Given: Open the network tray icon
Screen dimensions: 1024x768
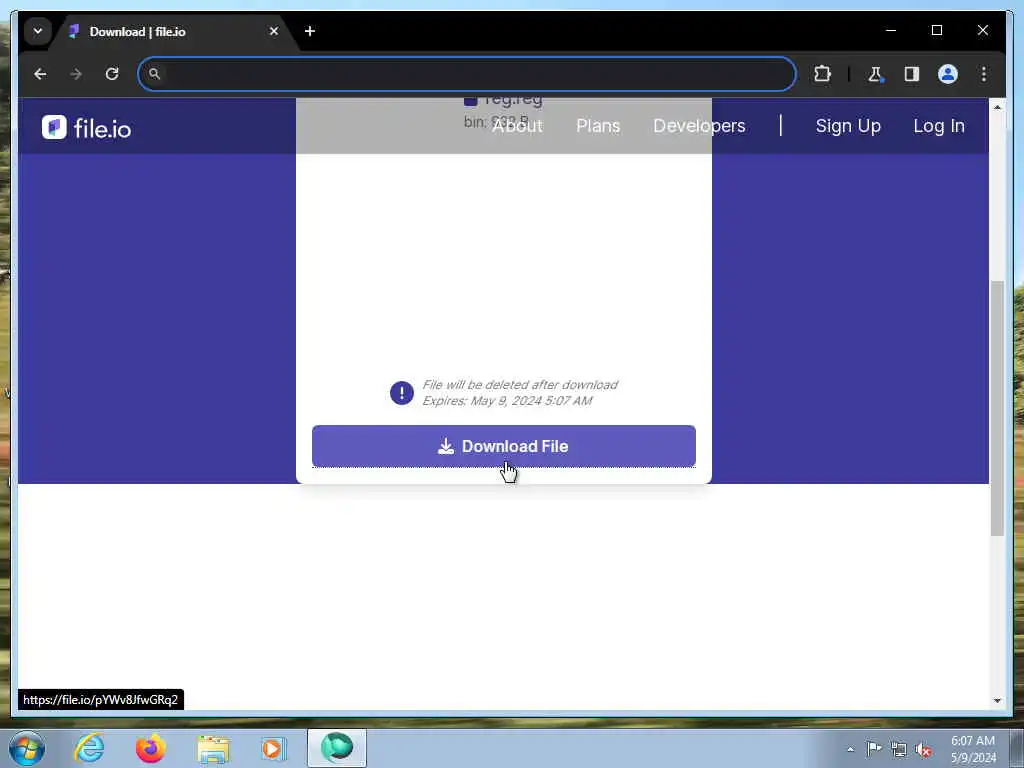Looking at the screenshot, I should (x=899, y=750).
